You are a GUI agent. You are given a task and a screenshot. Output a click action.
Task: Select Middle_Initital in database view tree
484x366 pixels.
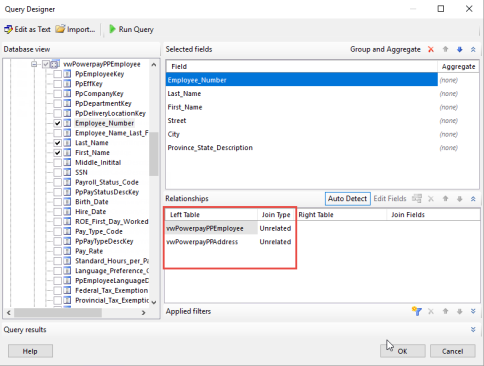pos(98,162)
